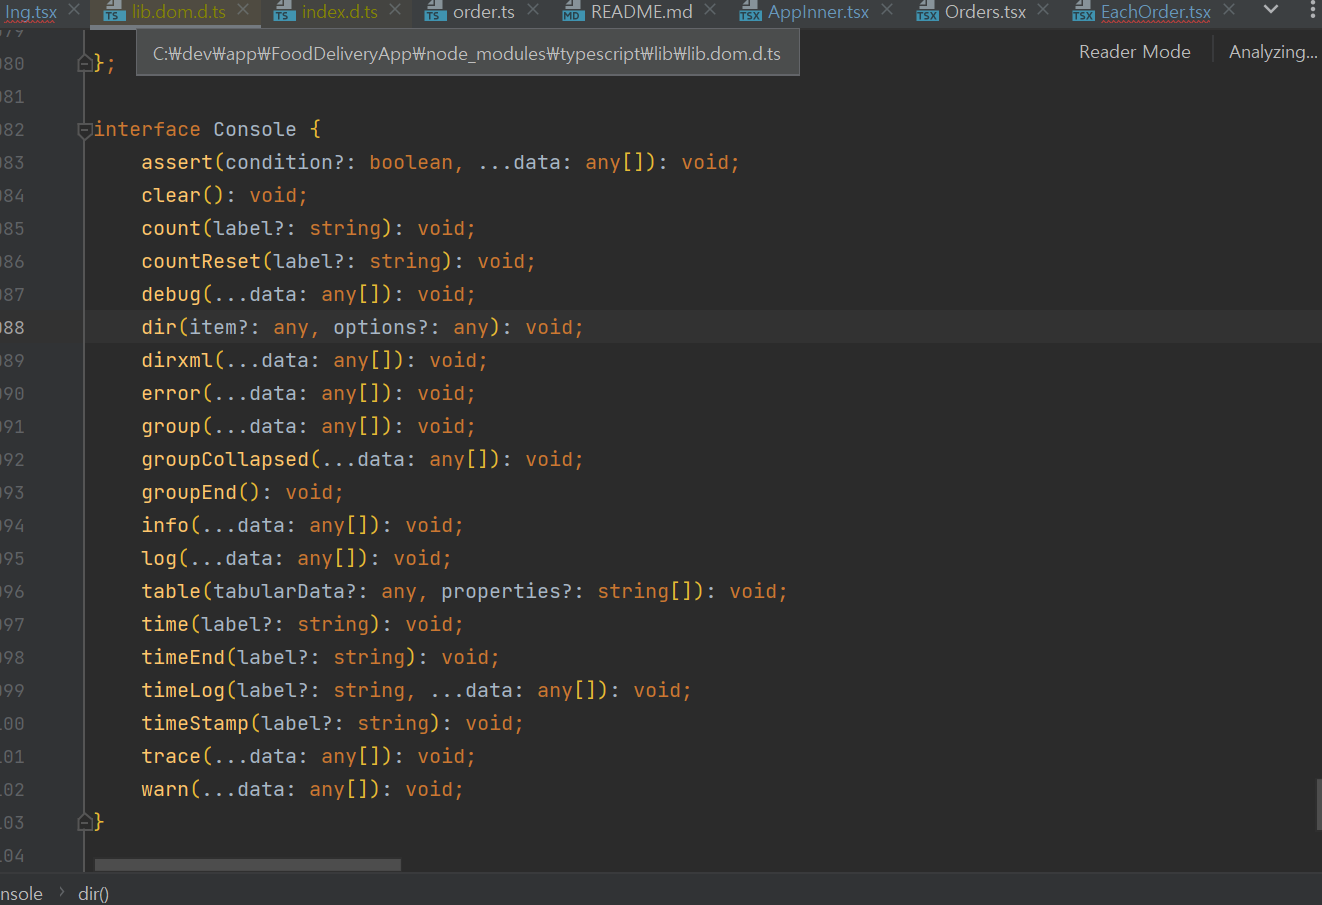Switch to the AppInner.tsx tab
Viewport: 1322px width, 905px height.
(818, 12)
